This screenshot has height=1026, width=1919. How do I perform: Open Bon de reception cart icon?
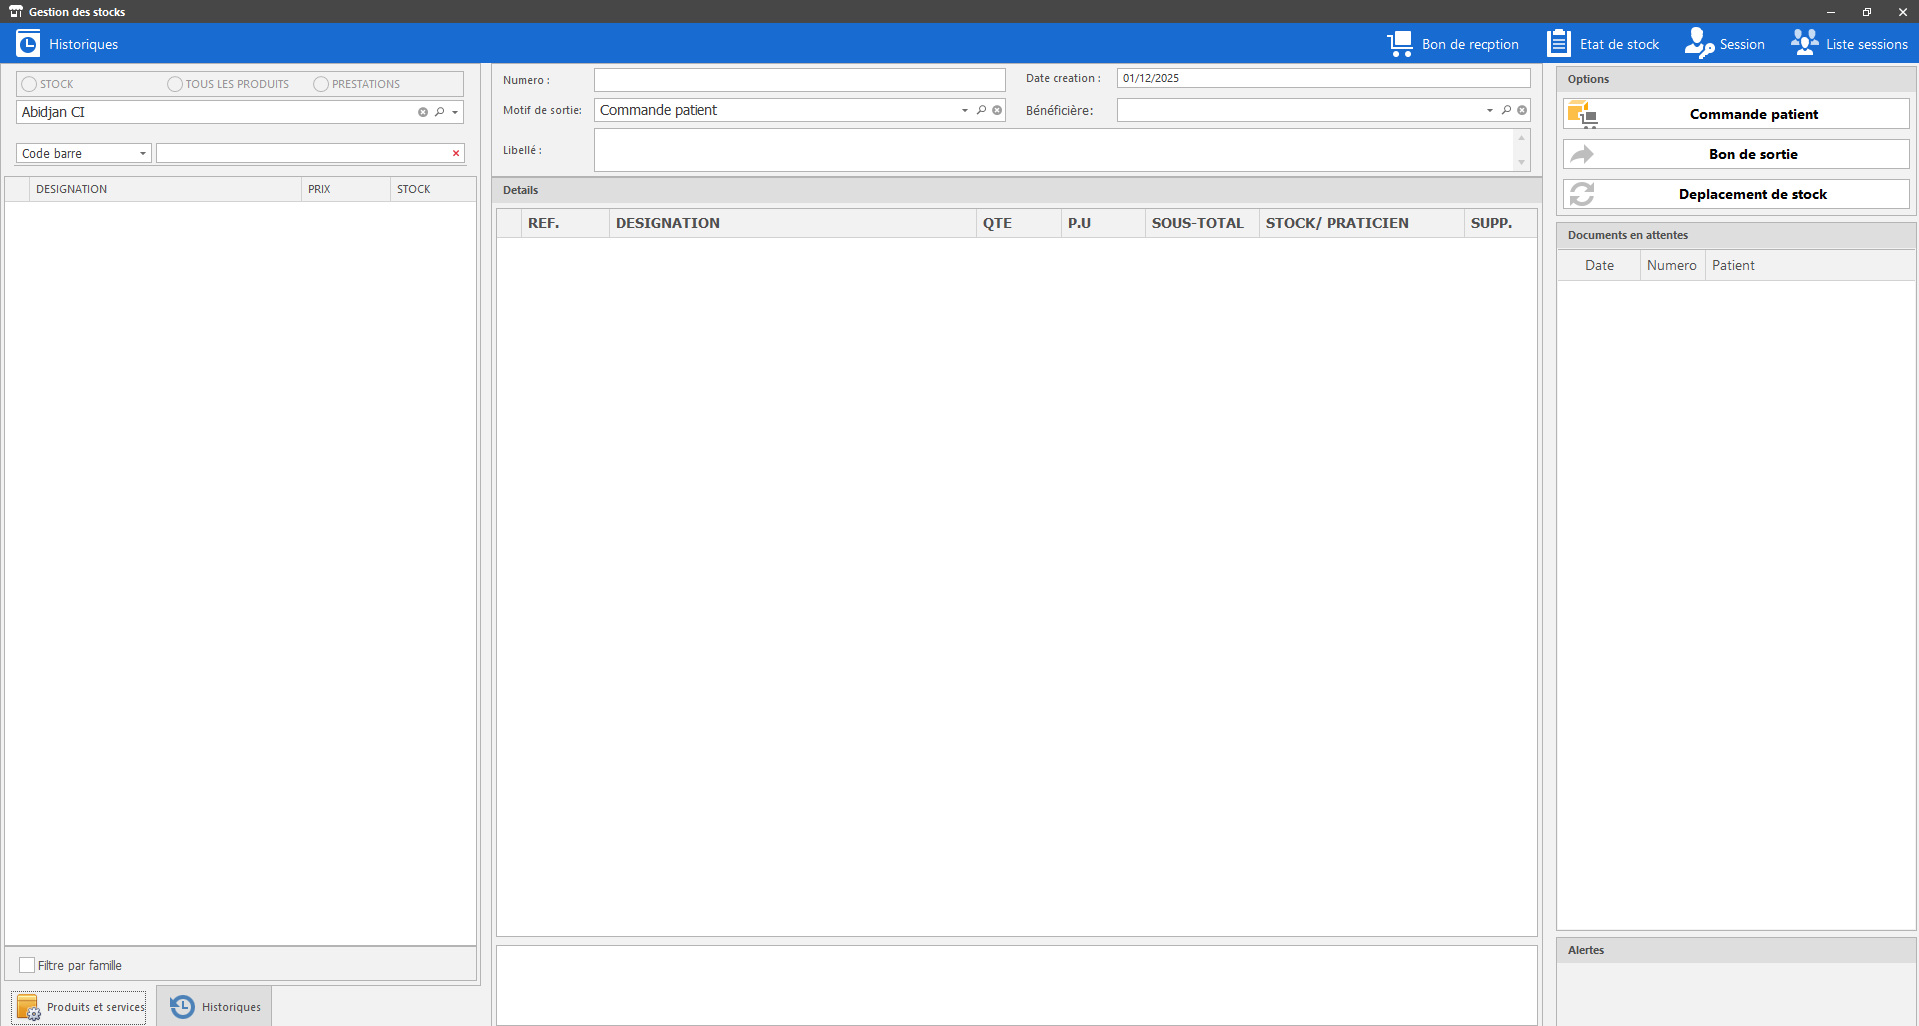click(x=1400, y=44)
